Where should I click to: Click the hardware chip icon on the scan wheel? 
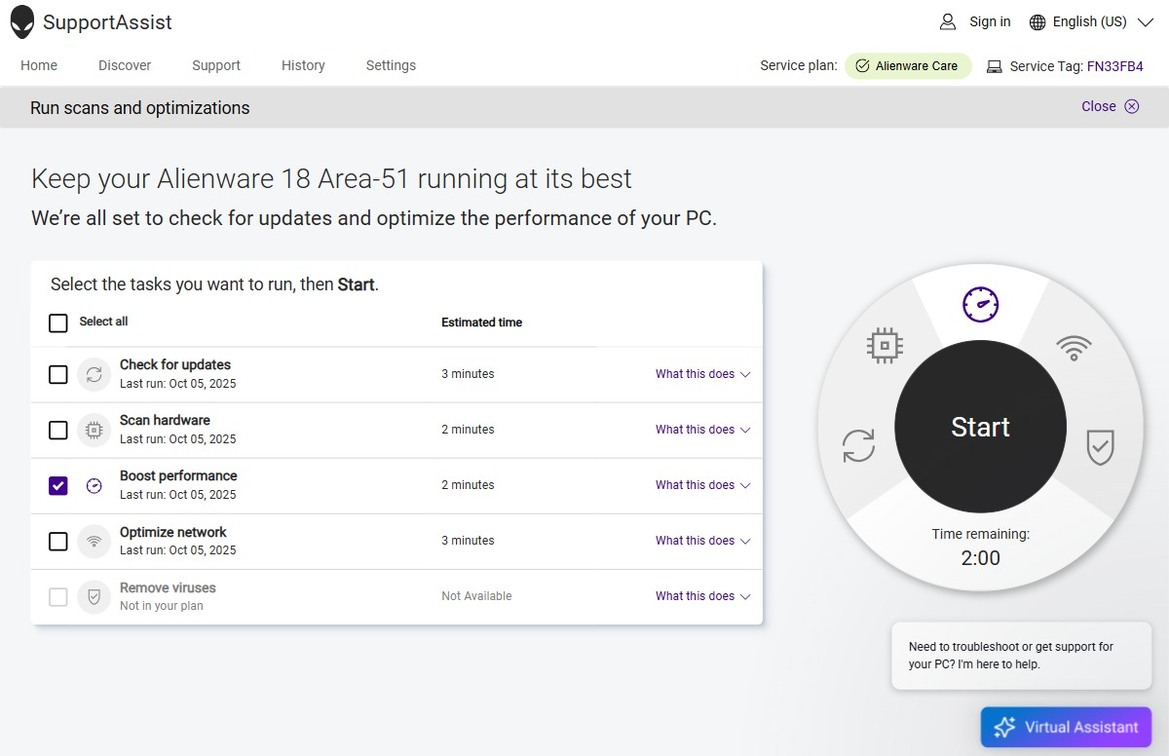point(884,345)
